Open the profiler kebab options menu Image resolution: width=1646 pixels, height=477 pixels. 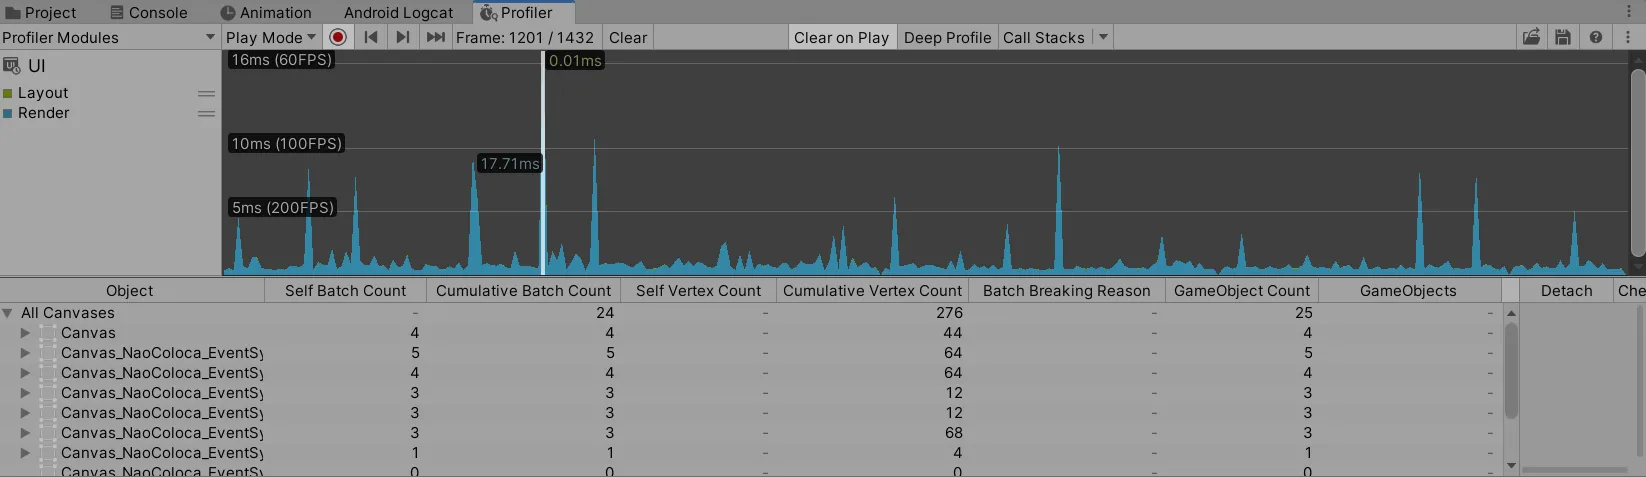coord(1628,37)
